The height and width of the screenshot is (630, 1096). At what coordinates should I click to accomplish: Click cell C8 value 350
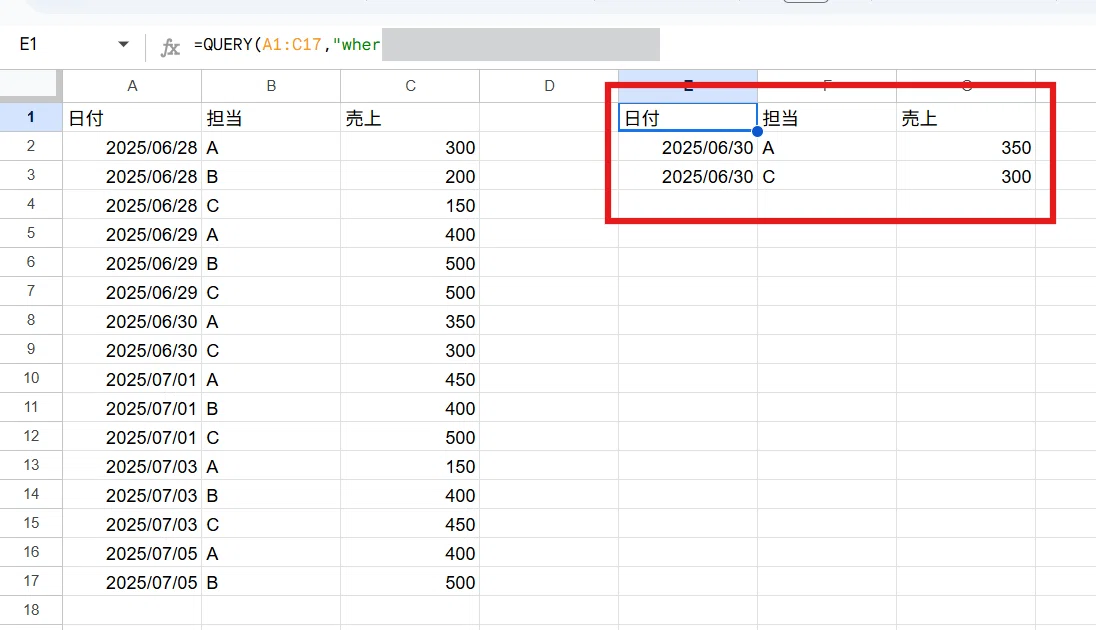[410, 322]
